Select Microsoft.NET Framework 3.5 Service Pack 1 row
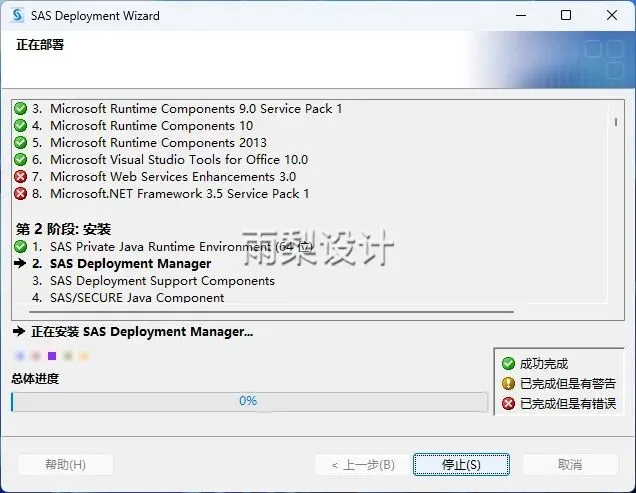 tap(179, 194)
